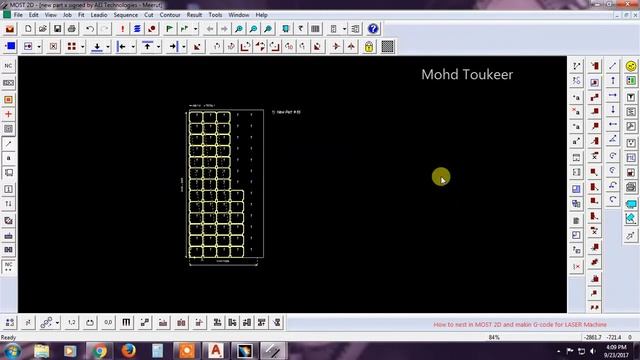Screen dimensions: 640x360
Task: Click the yellow smiley face icon
Action: tap(631, 66)
